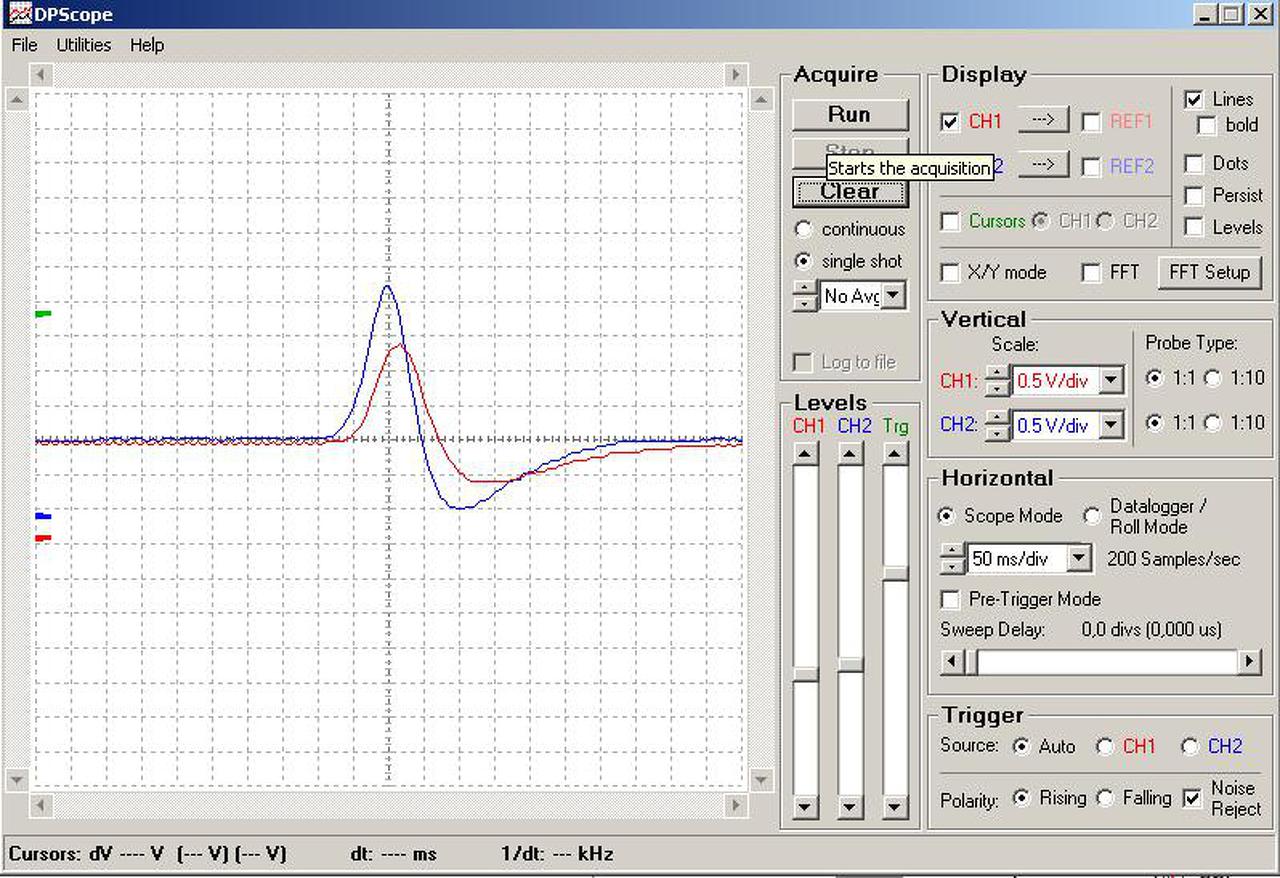Click the down arrow of the CH1 level slider
The image size is (1280, 878).
tap(806, 806)
